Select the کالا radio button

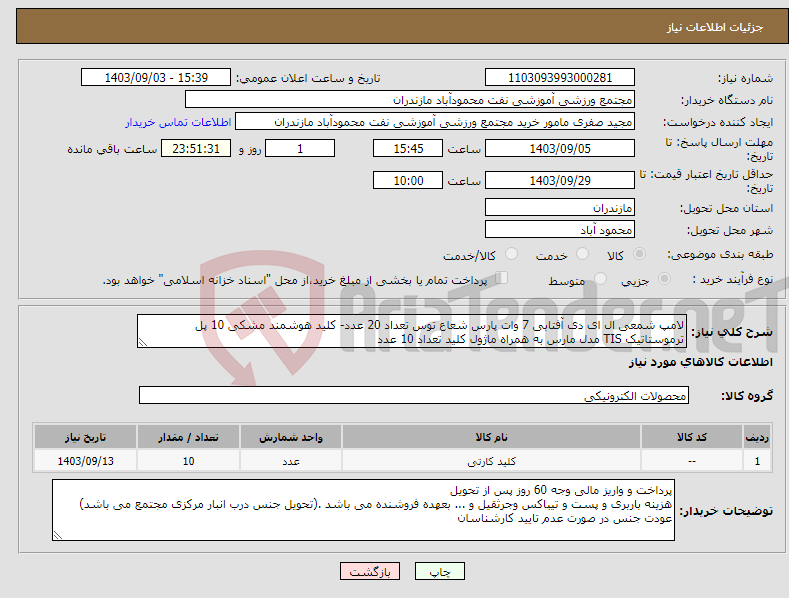639,254
